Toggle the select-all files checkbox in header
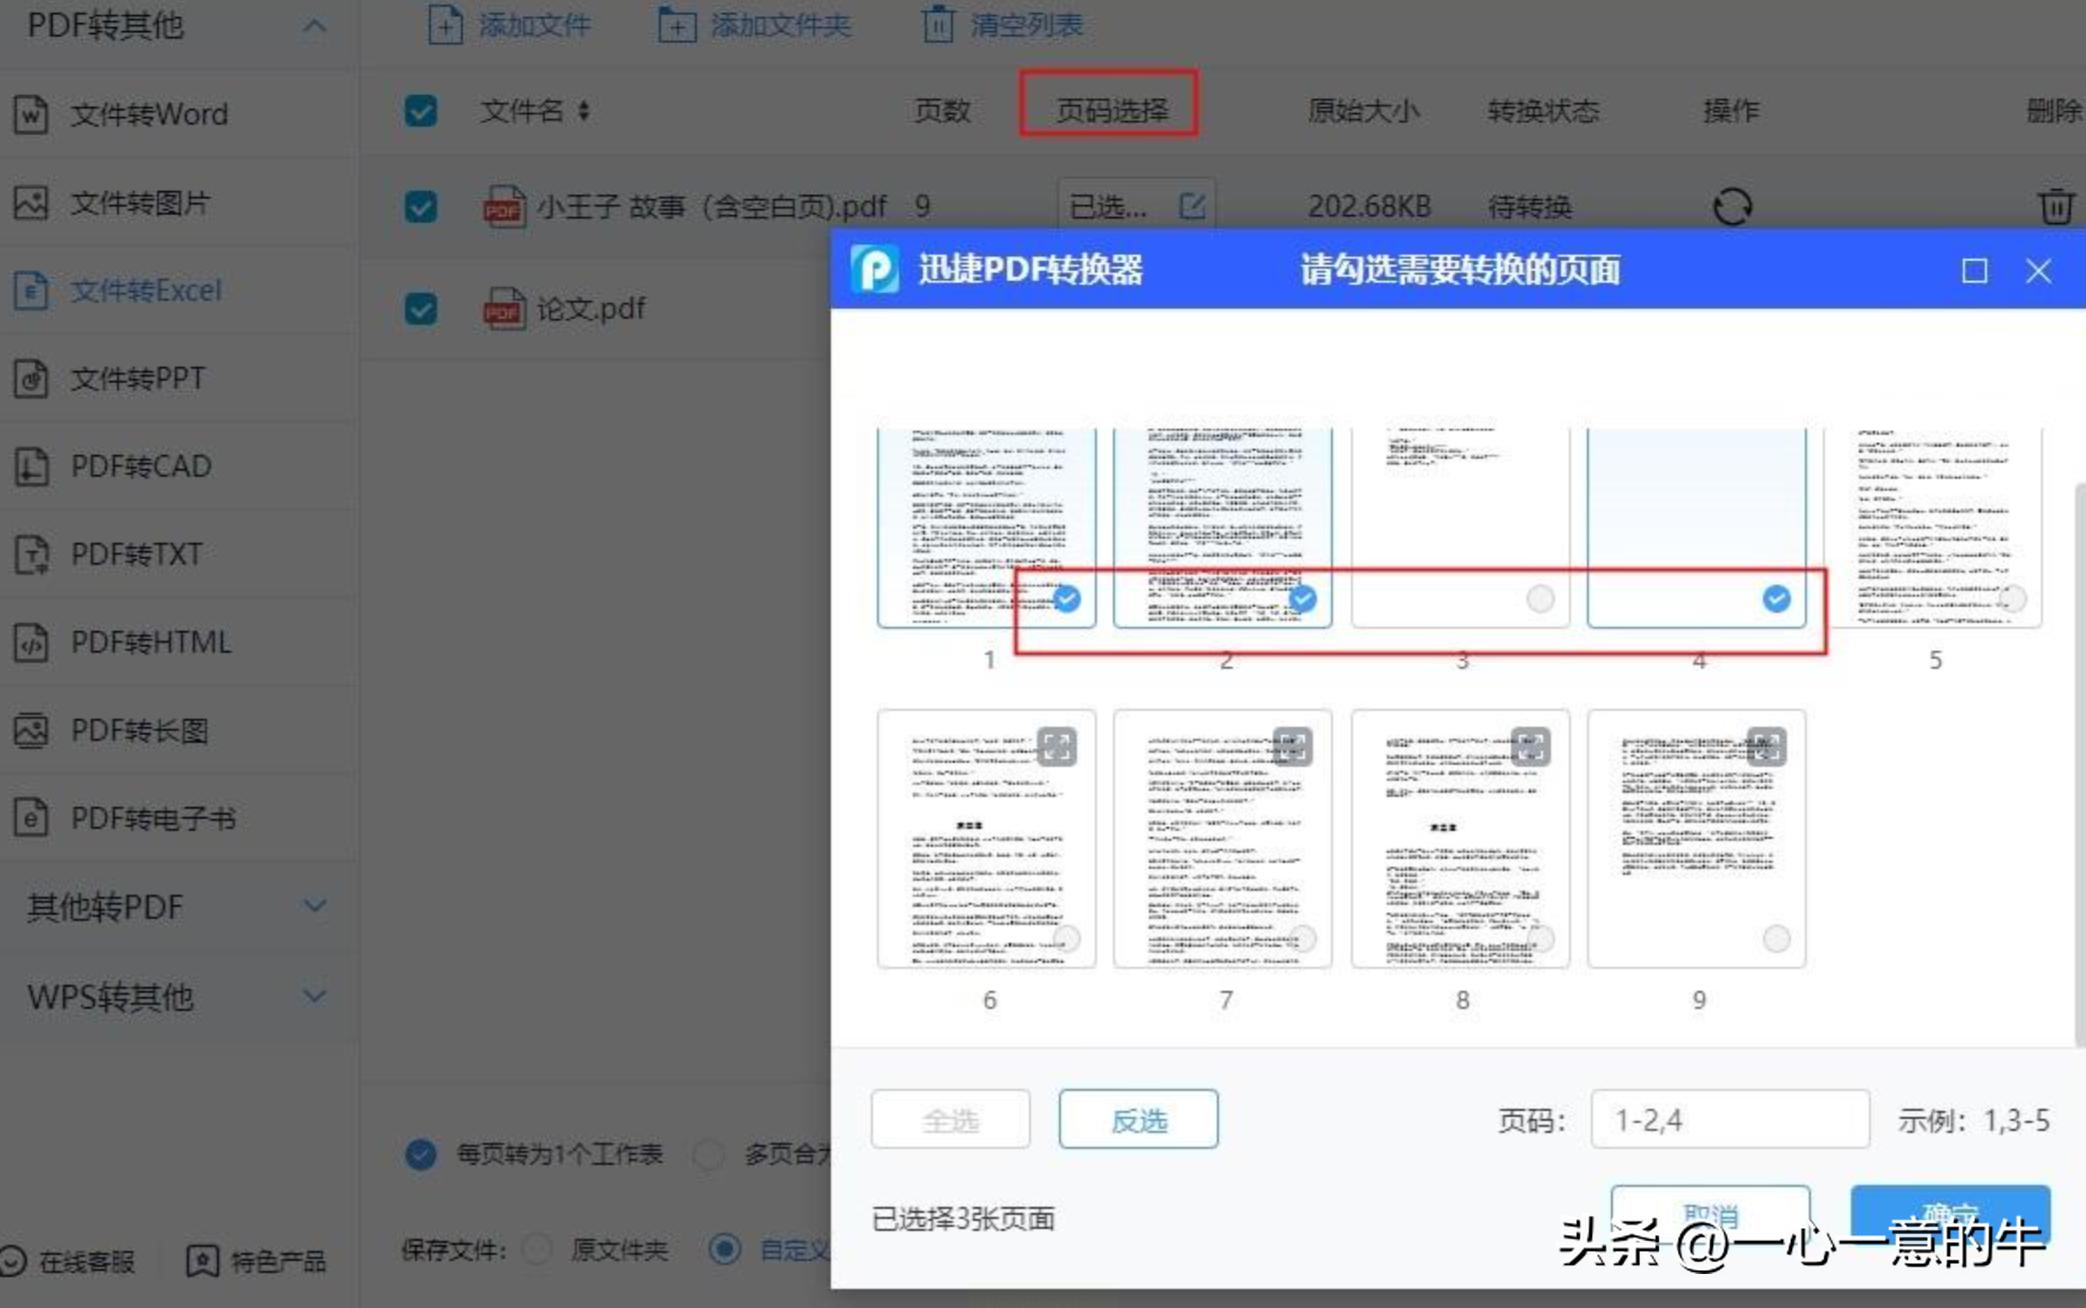 [x=421, y=110]
